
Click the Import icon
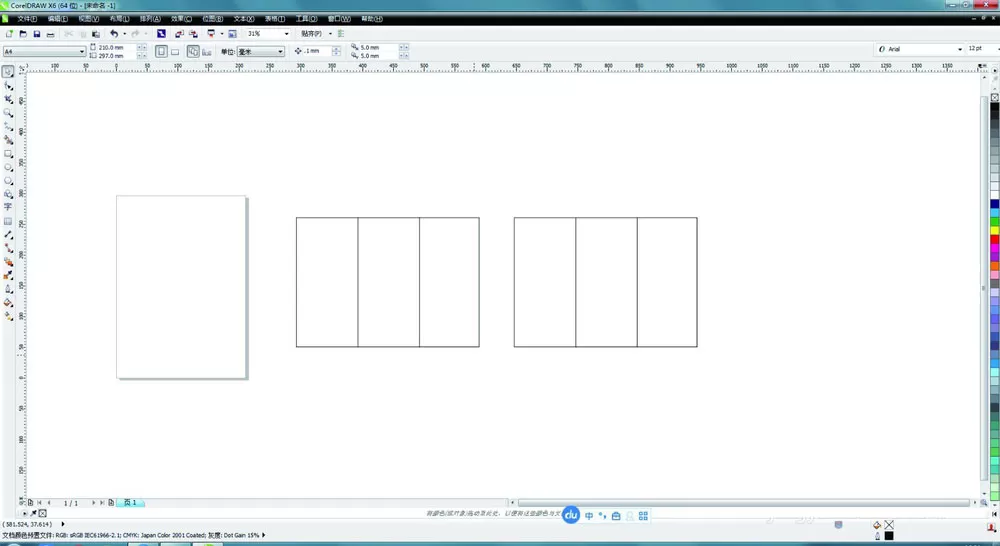(x=179, y=34)
